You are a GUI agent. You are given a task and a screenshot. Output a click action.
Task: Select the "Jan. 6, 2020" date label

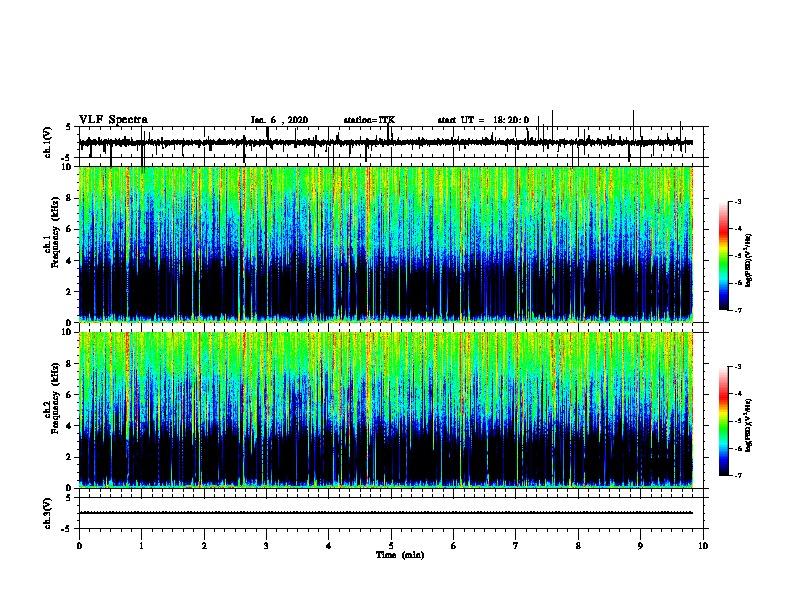coord(279,120)
